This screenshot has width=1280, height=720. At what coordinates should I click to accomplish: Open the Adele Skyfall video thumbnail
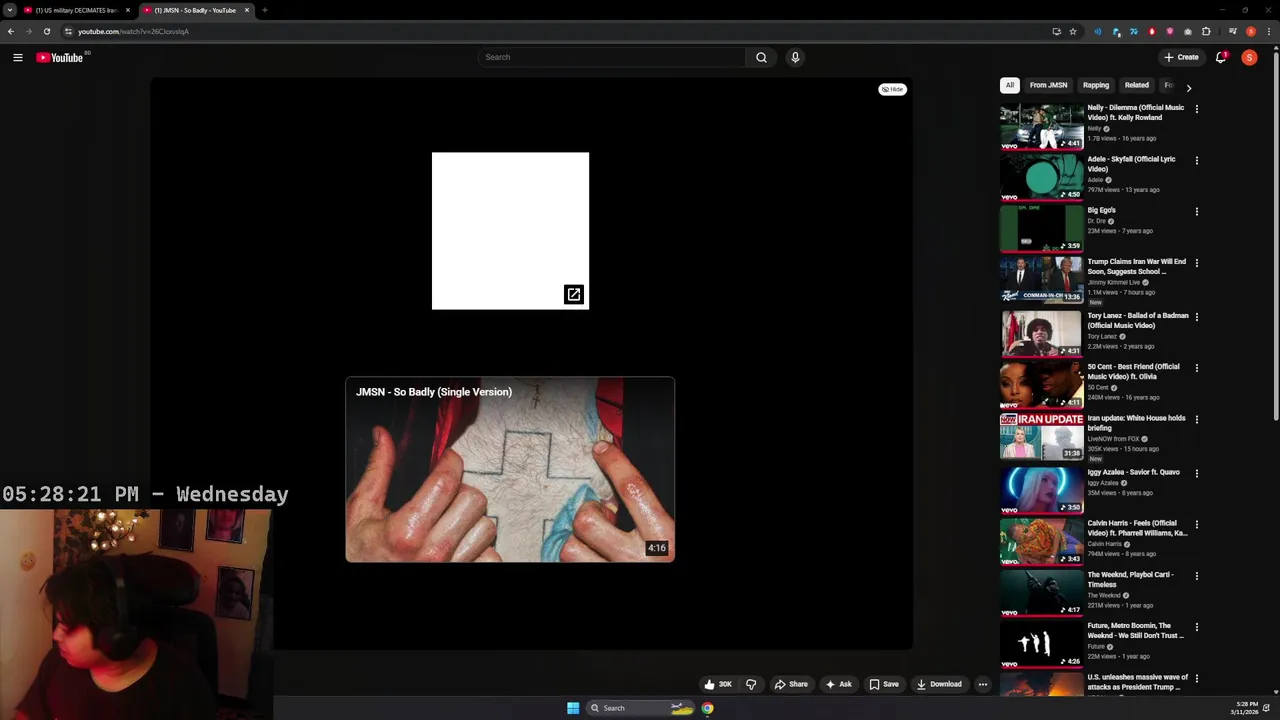tap(1041, 177)
